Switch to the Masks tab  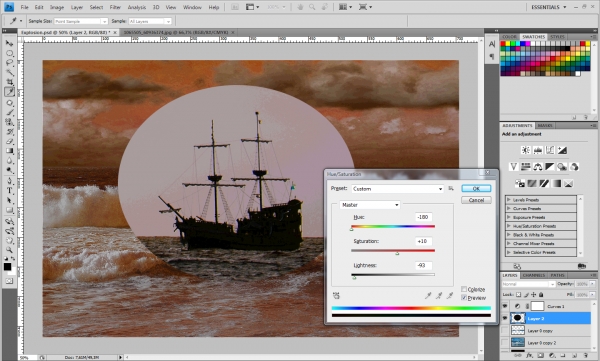coord(545,126)
